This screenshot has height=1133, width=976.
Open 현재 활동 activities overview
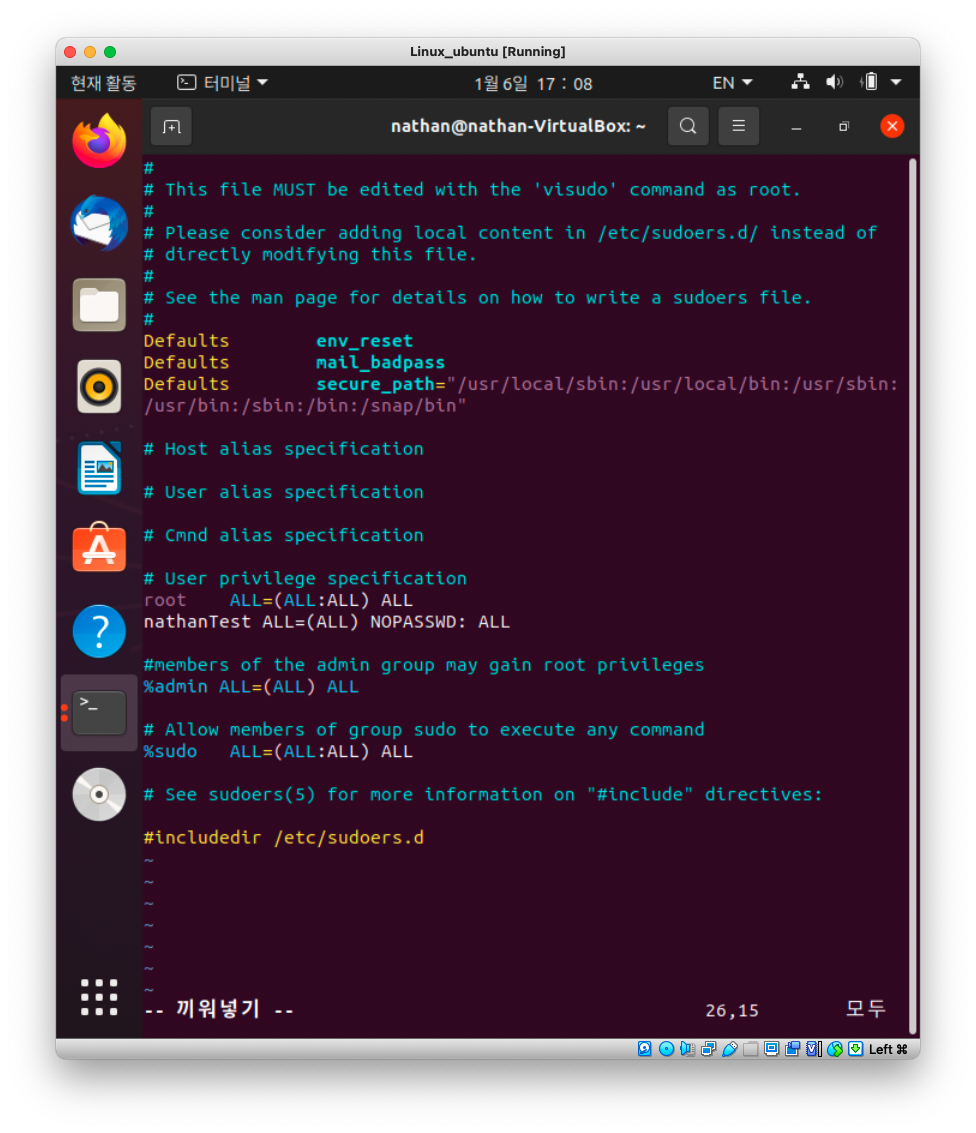tap(103, 83)
